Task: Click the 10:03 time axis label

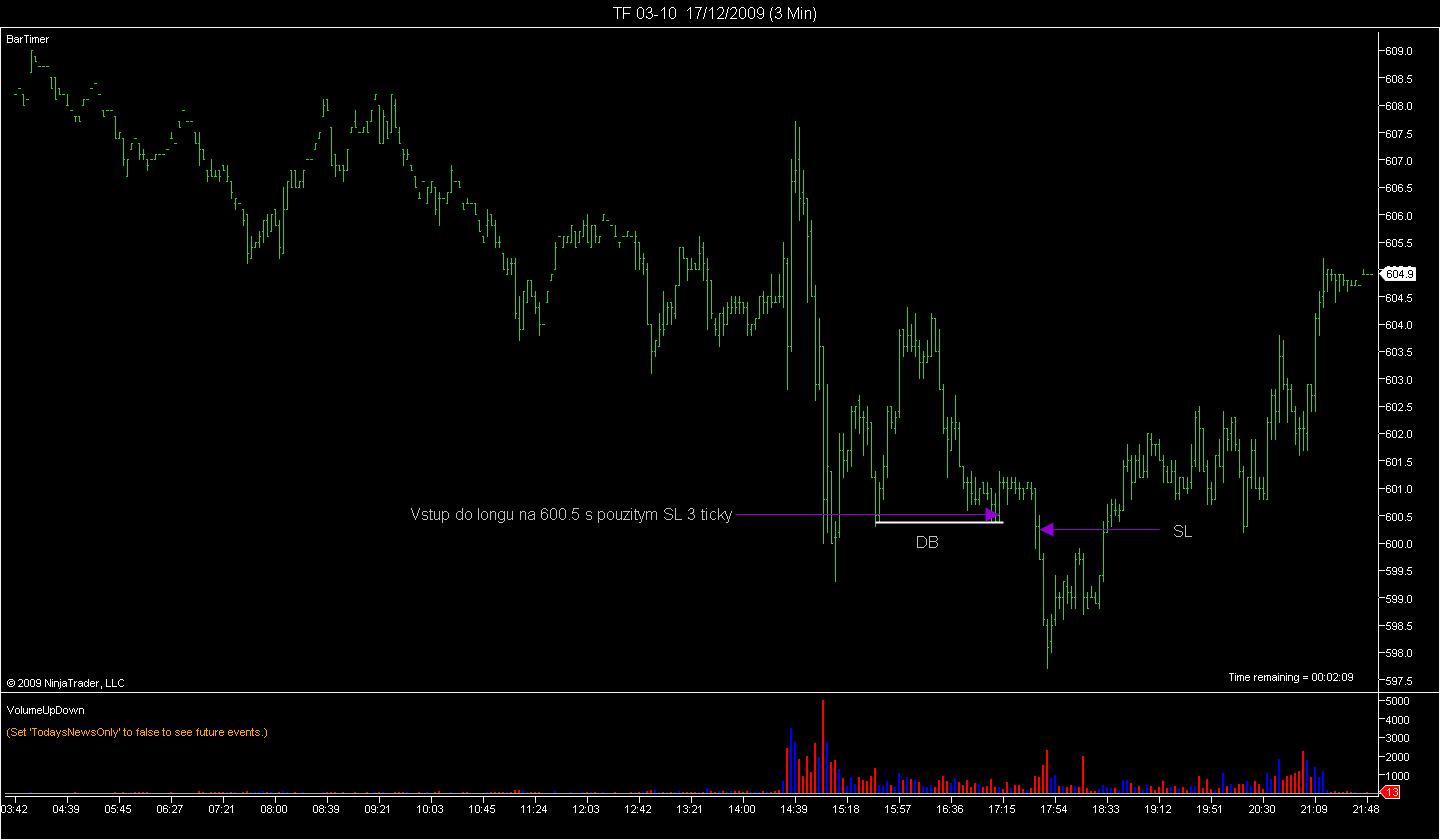Action: [x=430, y=809]
